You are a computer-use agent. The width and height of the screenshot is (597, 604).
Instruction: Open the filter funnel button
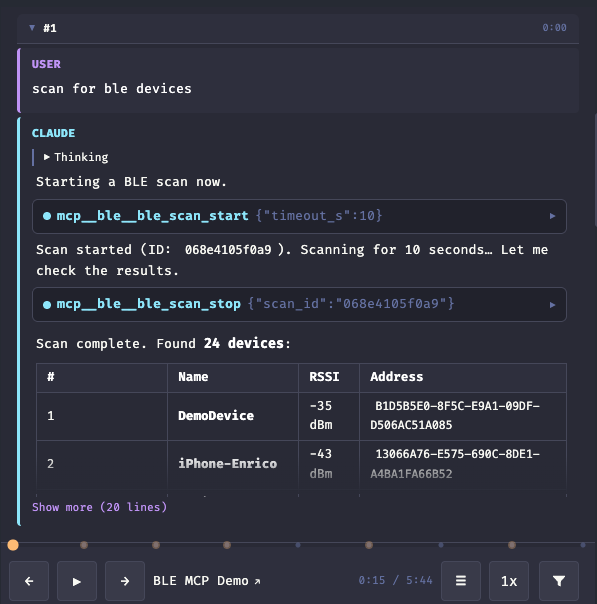click(x=559, y=581)
